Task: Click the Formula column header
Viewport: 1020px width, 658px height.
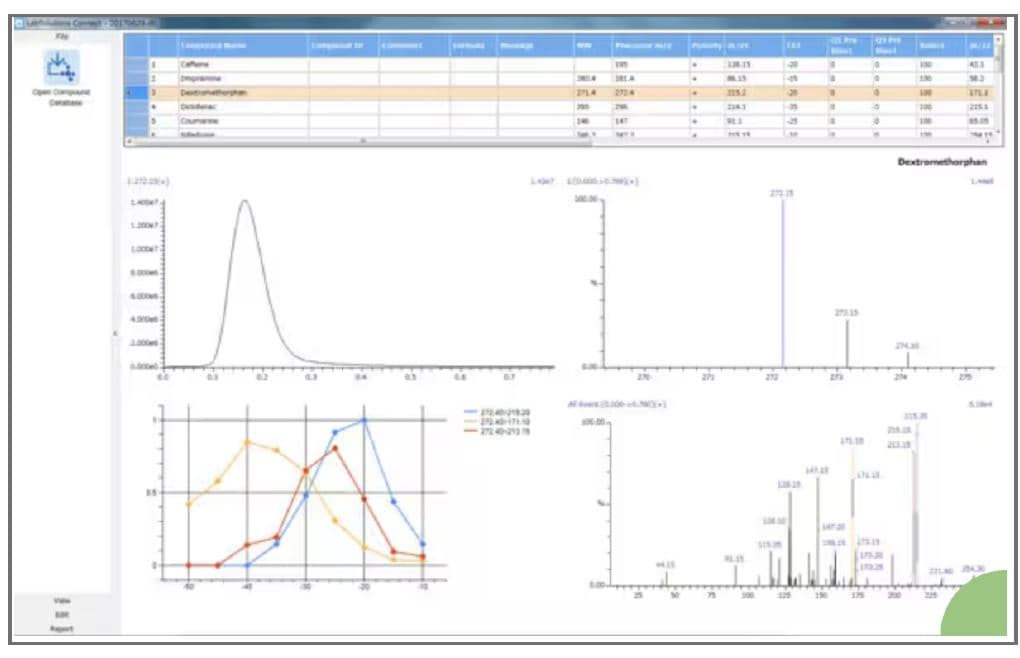Action: coord(474,46)
